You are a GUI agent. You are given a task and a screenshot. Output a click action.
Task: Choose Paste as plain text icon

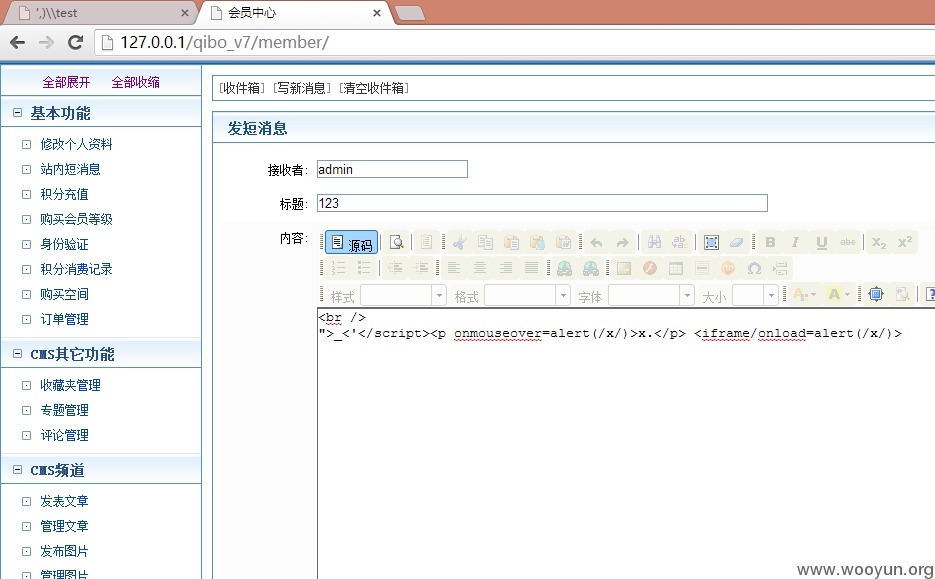[537, 242]
